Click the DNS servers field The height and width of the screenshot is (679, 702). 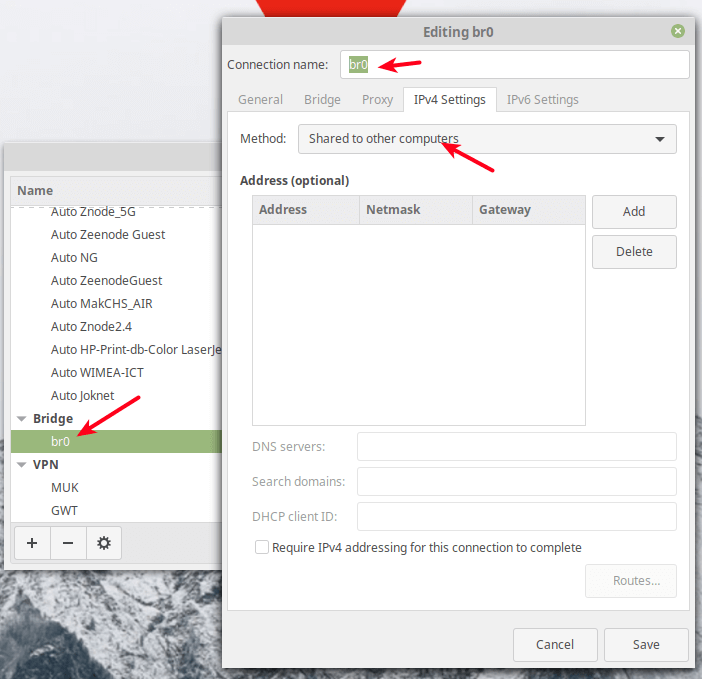tap(517, 446)
